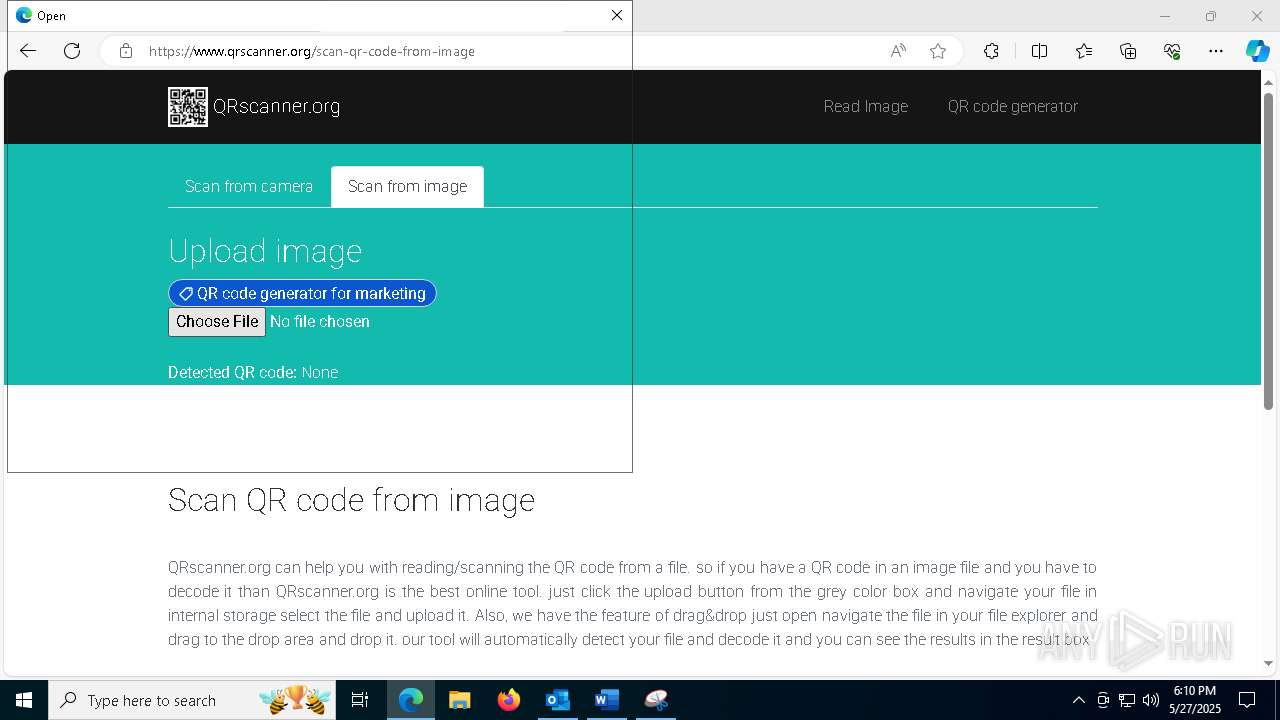Open File Explorer from taskbar
This screenshot has width=1280, height=720.
(x=460, y=700)
